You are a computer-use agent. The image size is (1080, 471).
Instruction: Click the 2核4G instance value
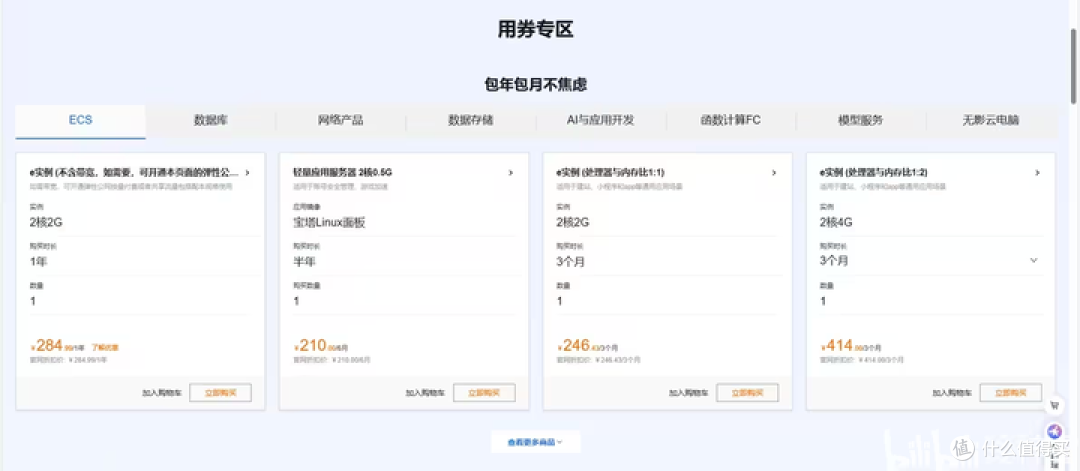click(x=836, y=222)
